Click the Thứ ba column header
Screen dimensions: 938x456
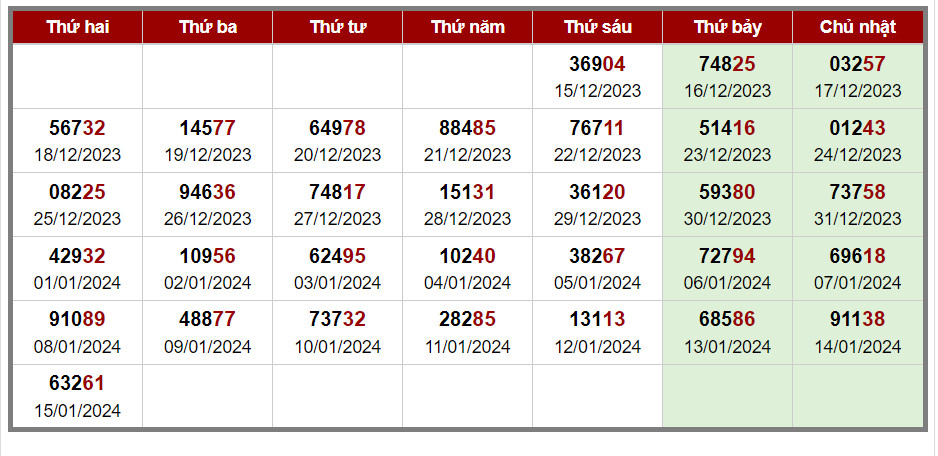click(x=208, y=27)
